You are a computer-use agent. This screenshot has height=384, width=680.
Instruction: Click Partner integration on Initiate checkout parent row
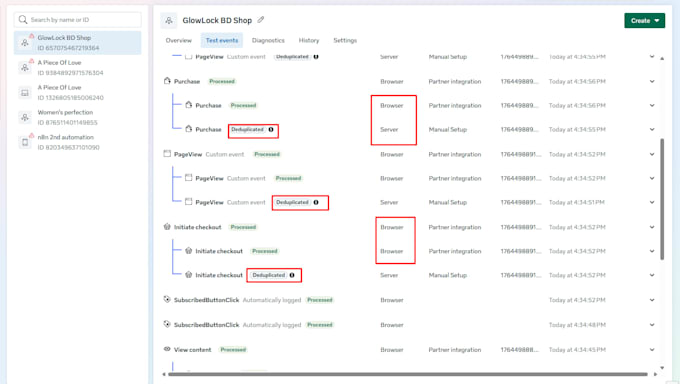pyautogui.click(x=454, y=227)
